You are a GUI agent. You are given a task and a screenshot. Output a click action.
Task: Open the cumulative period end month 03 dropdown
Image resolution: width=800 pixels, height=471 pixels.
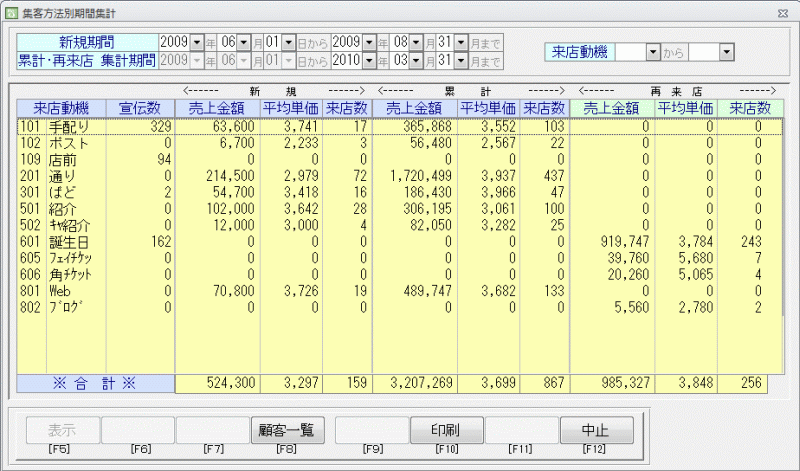click(x=416, y=61)
